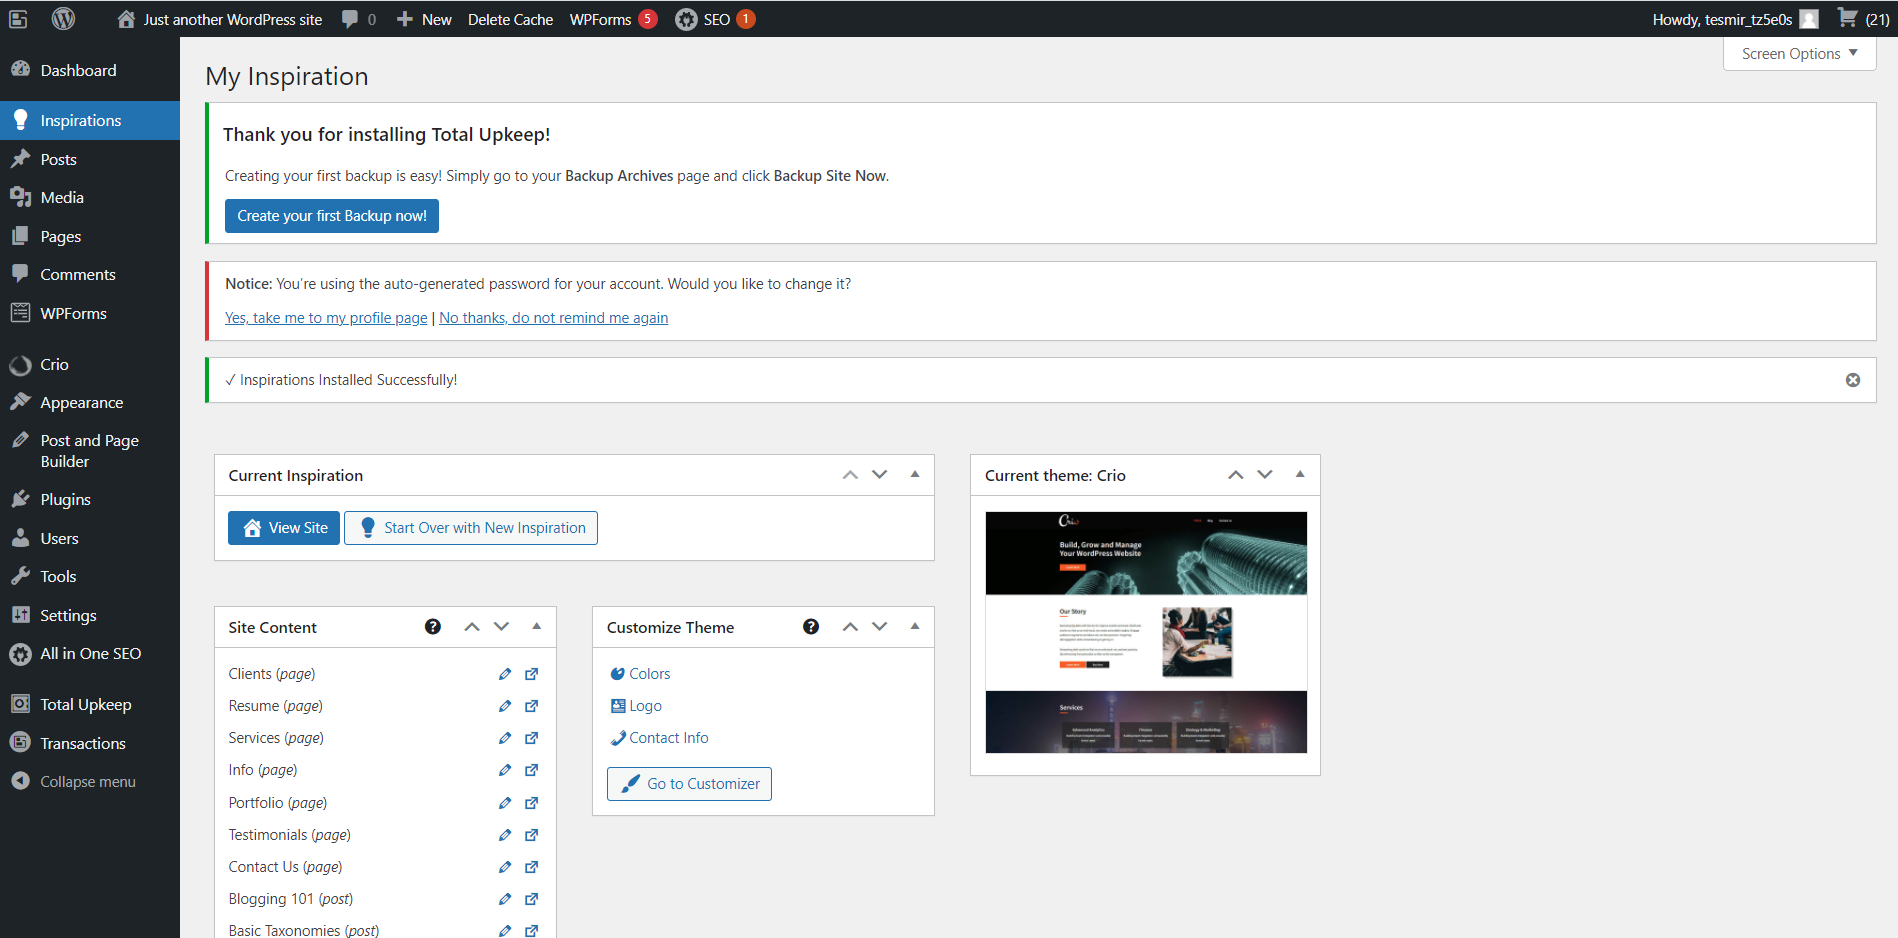Open Clients page in new window icon

[532, 674]
